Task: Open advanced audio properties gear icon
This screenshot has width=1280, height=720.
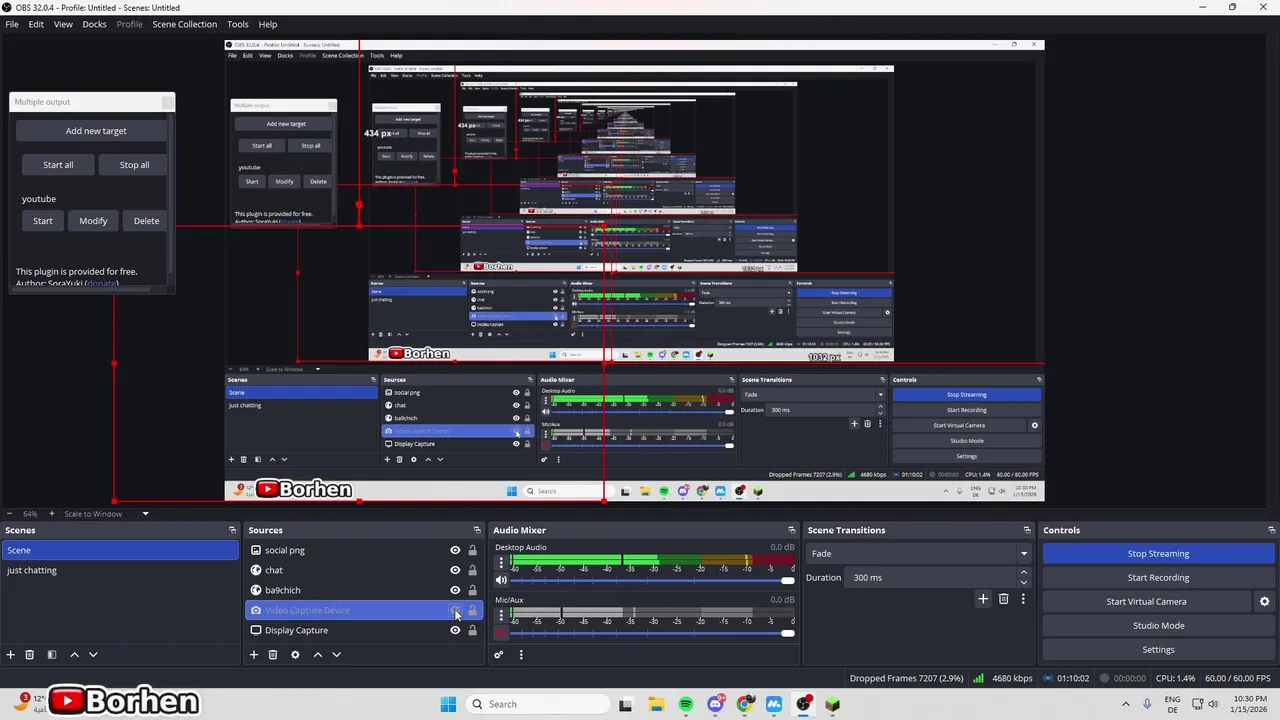Action: (x=498, y=655)
